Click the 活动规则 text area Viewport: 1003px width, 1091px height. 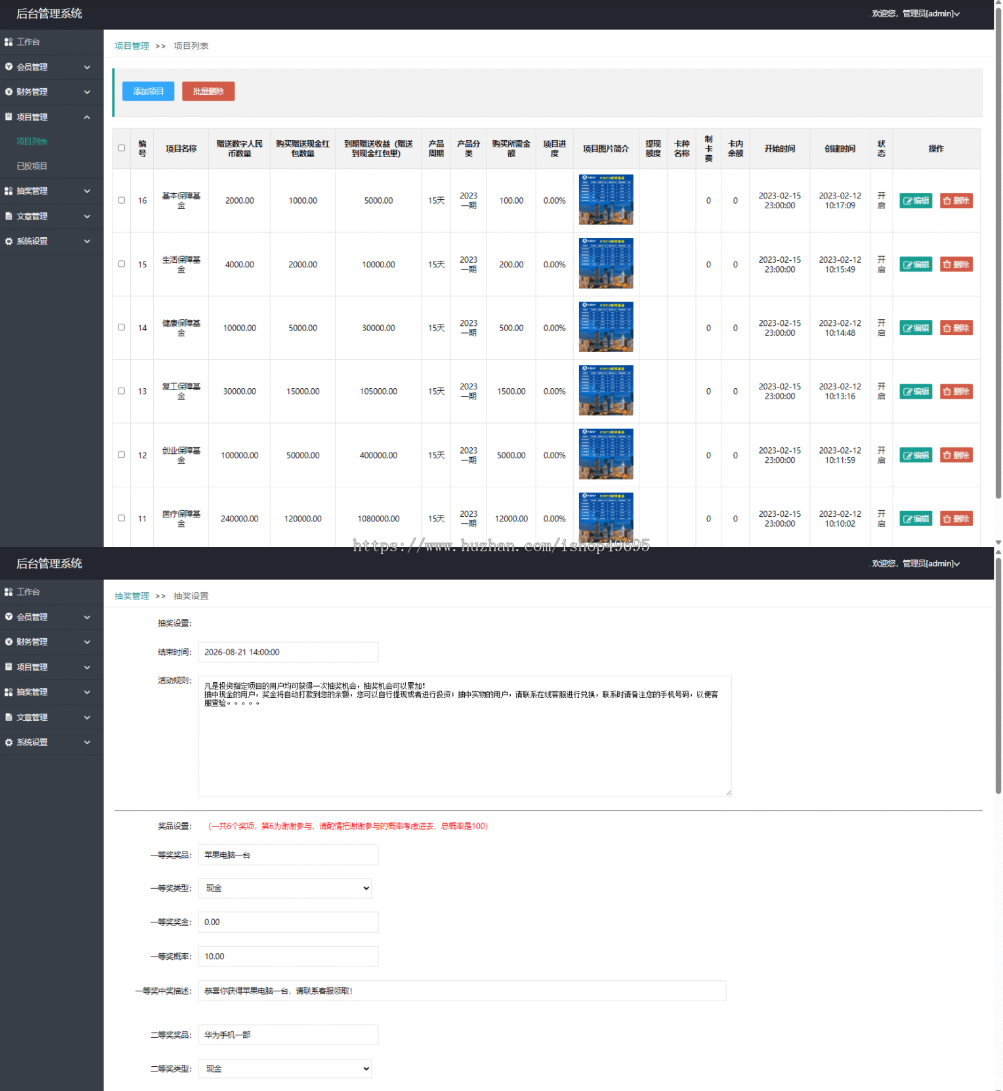[465, 735]
